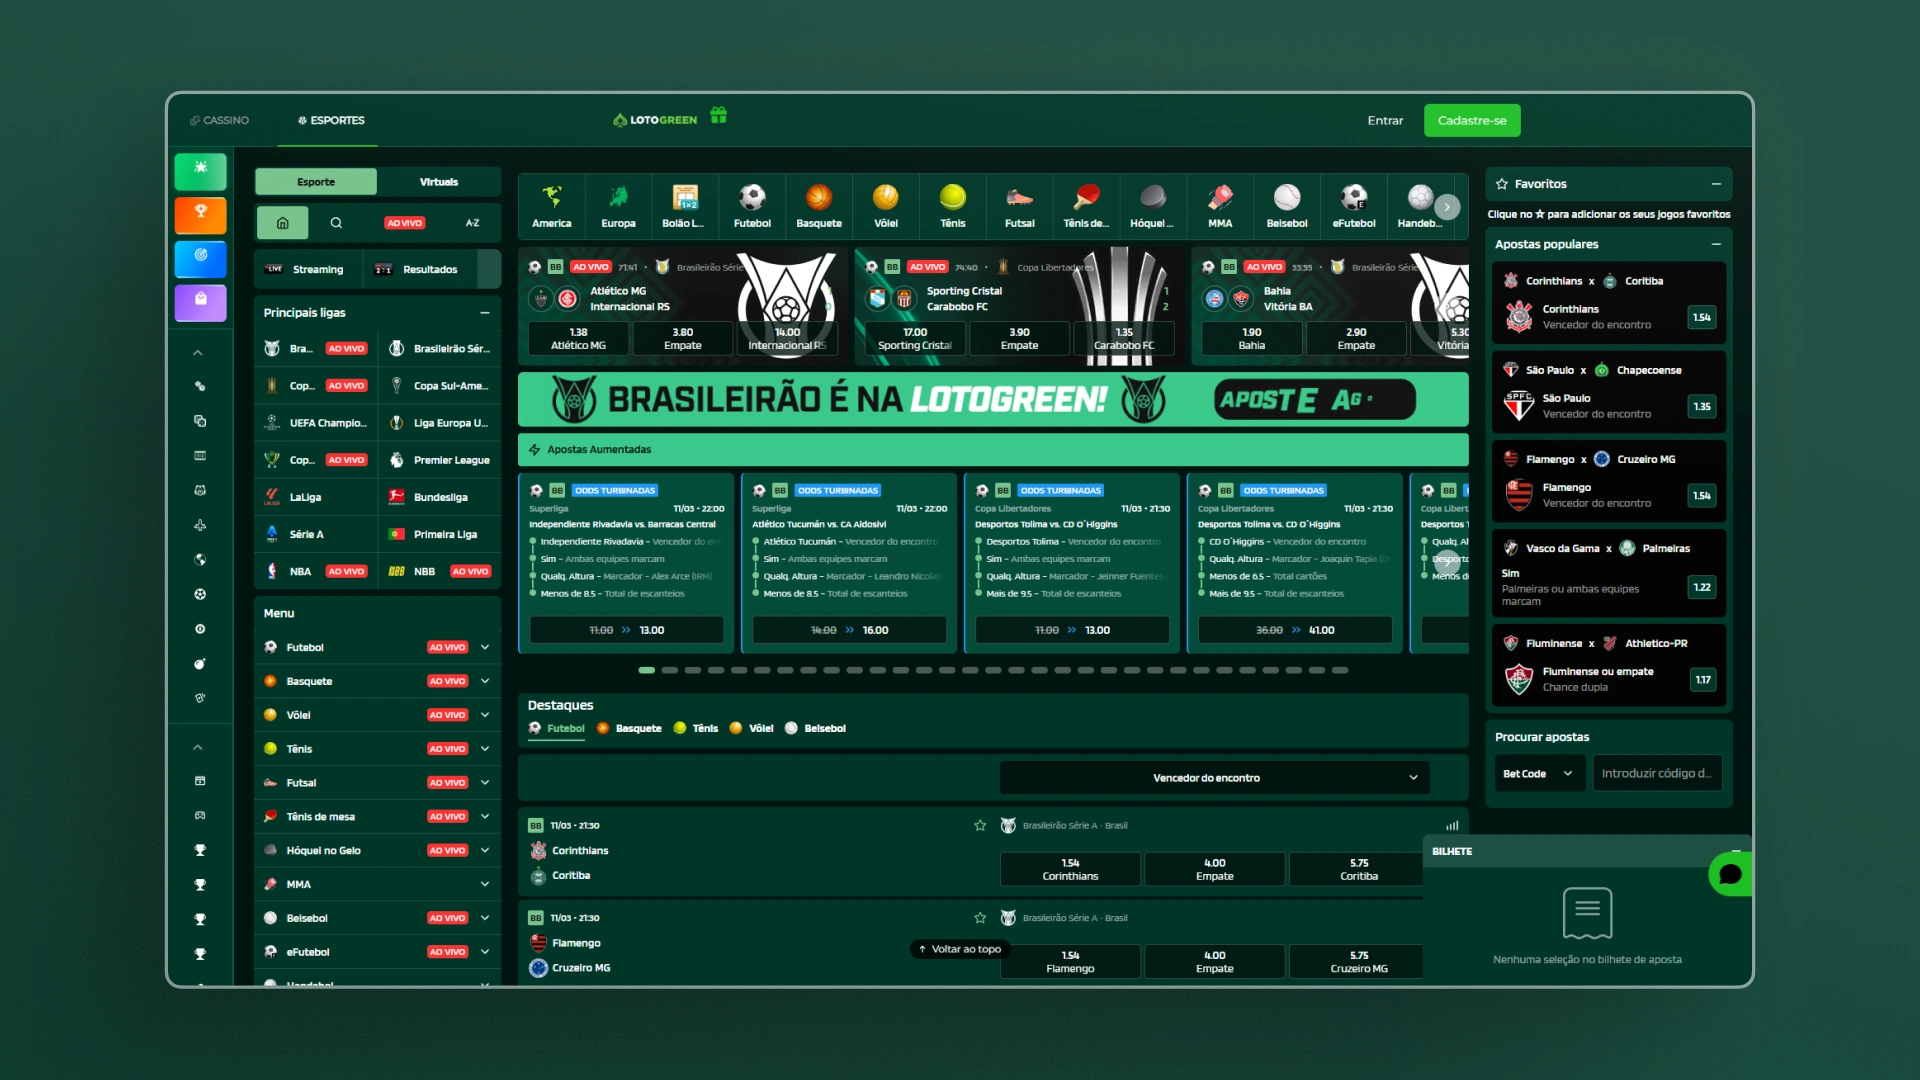Click the Cadastre-se button

(x=1471, y=120)
